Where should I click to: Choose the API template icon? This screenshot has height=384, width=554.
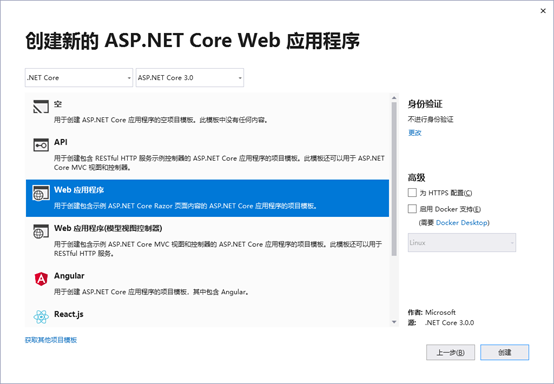coord(41,145)
